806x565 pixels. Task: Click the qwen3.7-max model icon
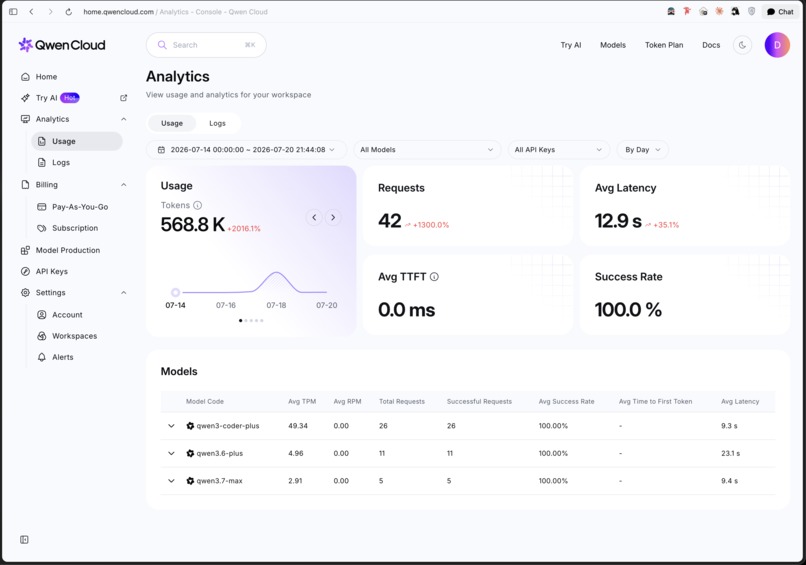point(190,481)
